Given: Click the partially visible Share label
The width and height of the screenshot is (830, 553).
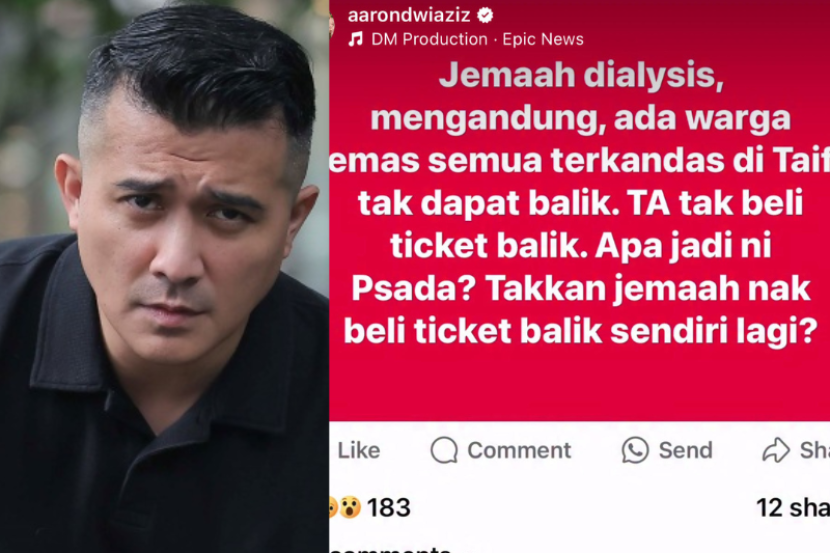Looking at the screenshot, I should coord(815,450).
